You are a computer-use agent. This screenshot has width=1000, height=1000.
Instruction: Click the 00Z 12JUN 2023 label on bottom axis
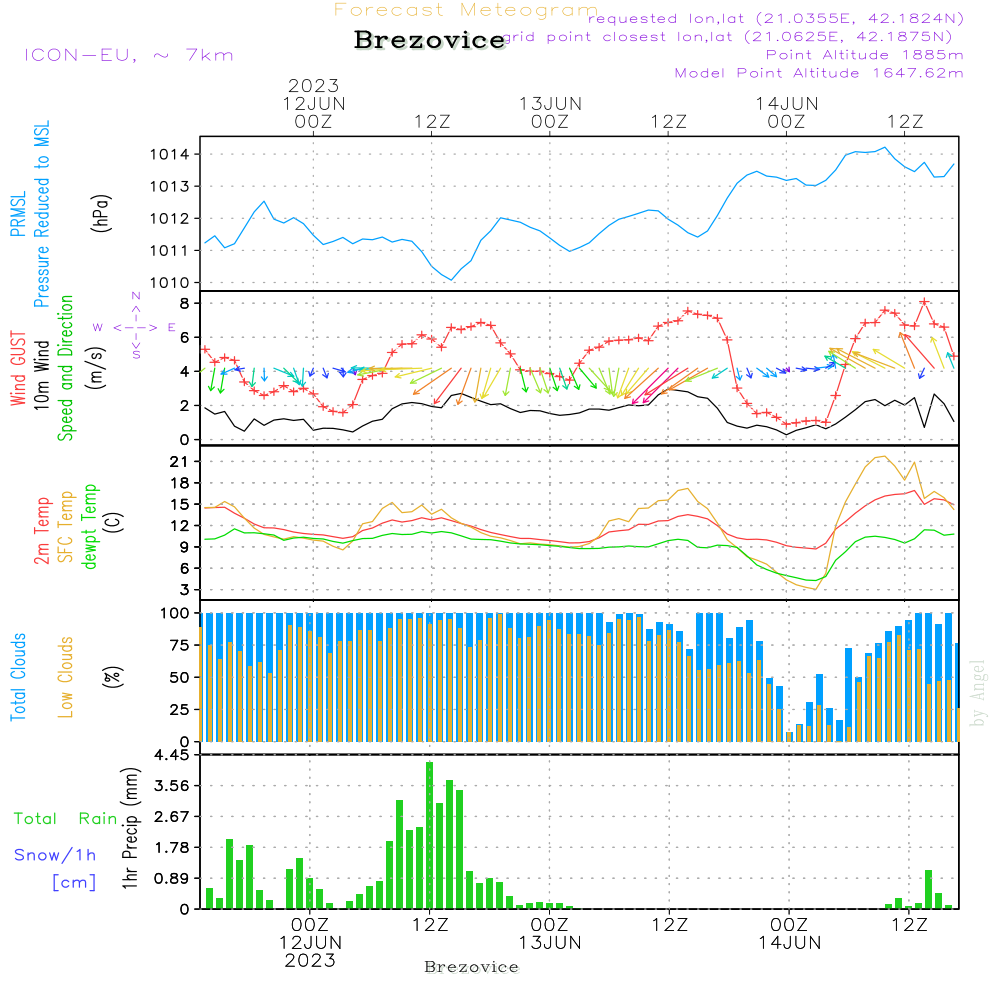(x=310, y=943)
